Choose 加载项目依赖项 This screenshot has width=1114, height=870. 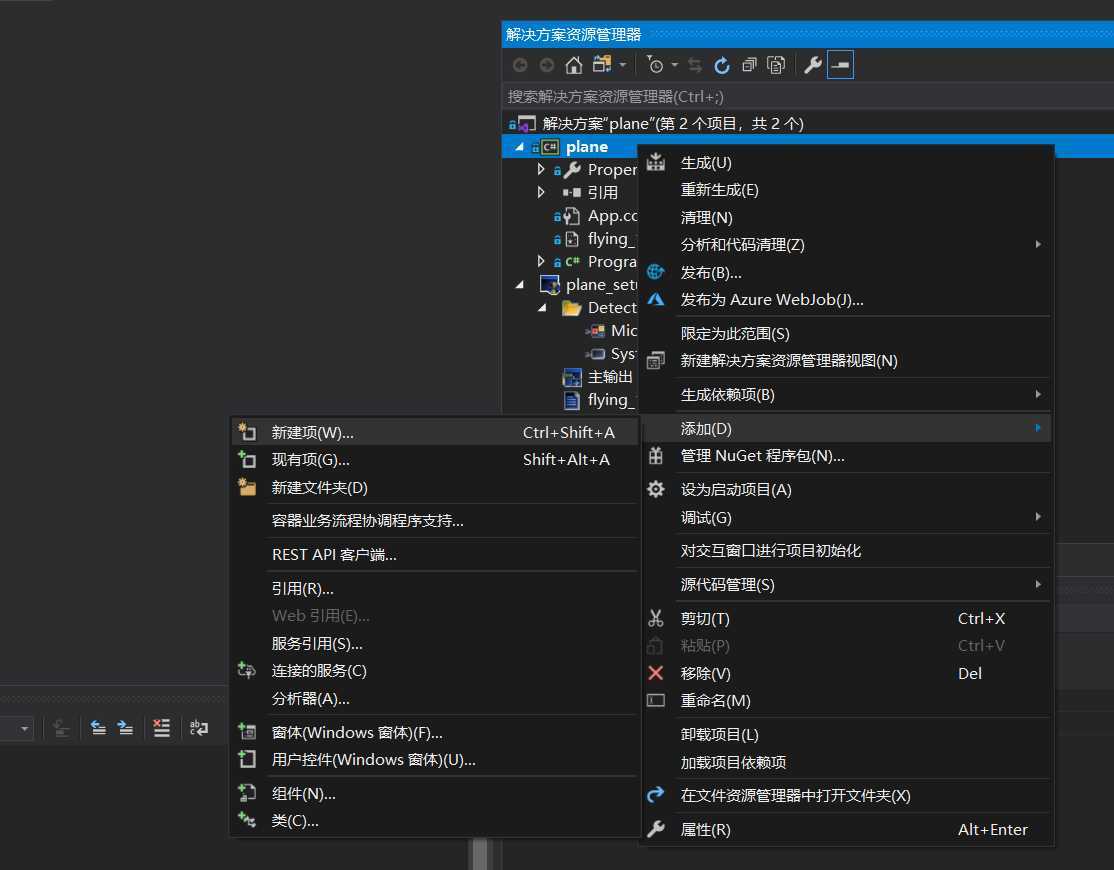[846, 763]
